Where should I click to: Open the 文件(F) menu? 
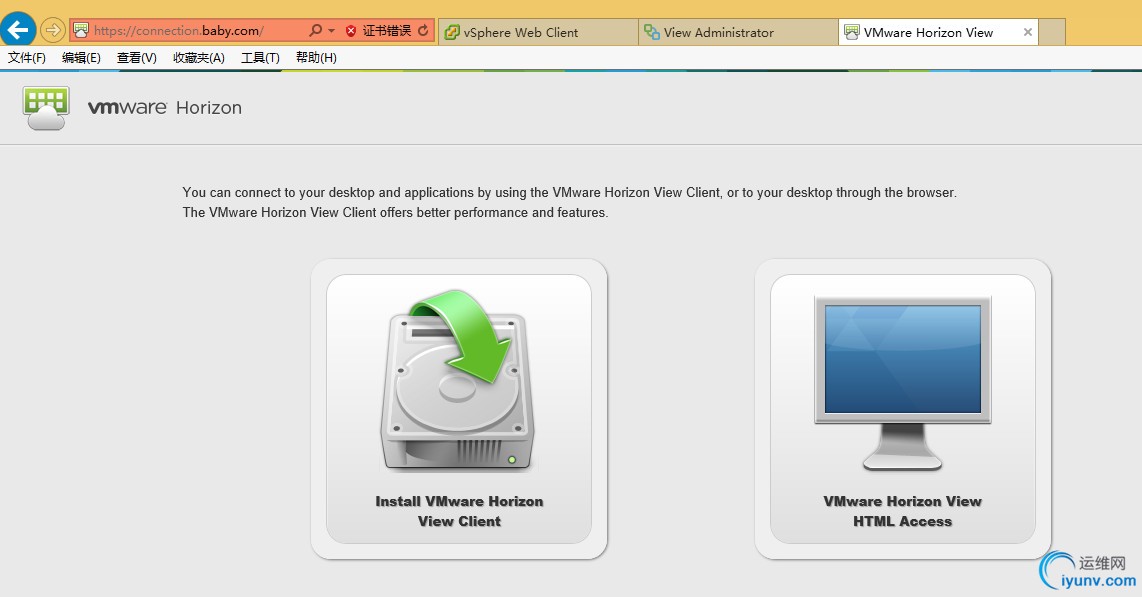coord(27,58)
